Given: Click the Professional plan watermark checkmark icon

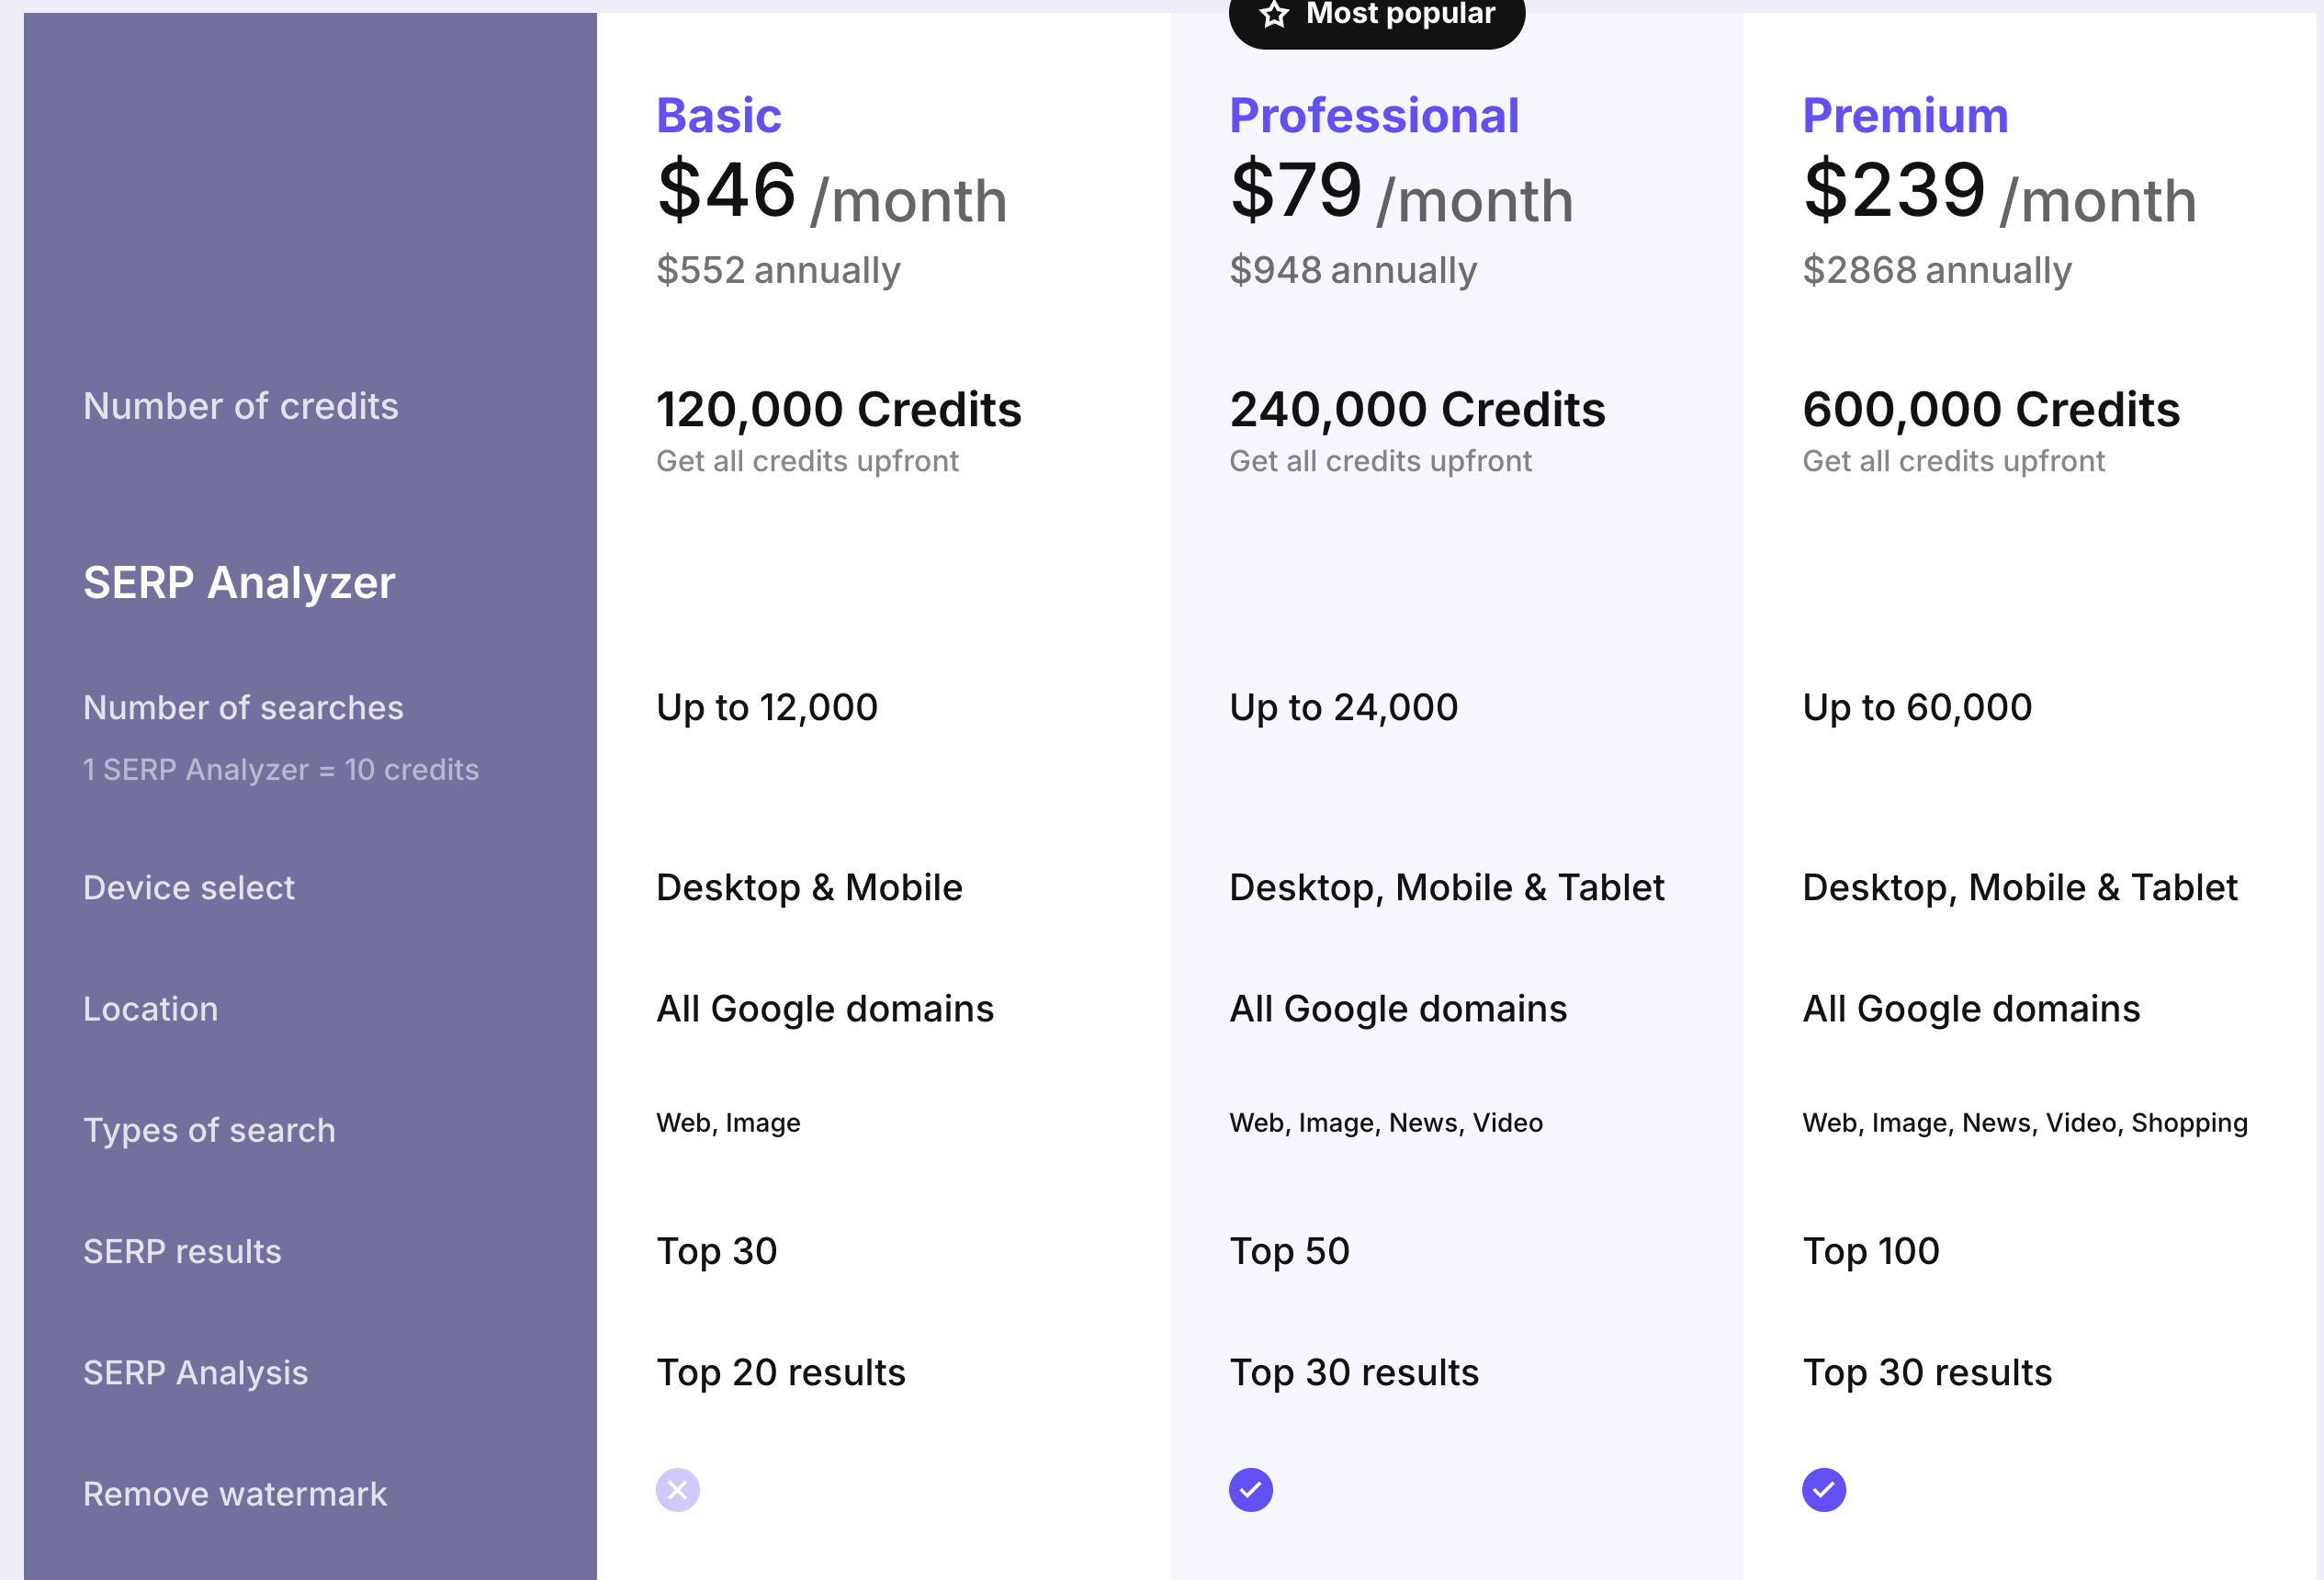Looking at the screenshot, I should [1250, 1490].
